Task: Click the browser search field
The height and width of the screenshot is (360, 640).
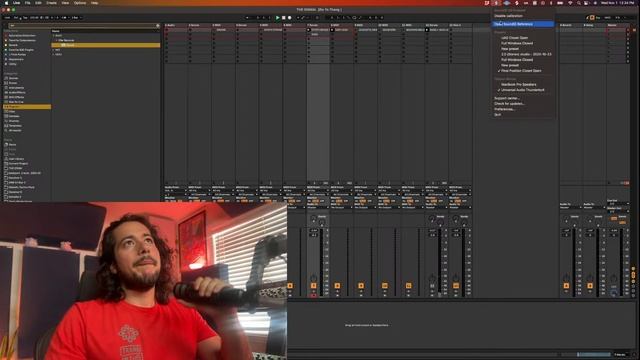Action: pos(84,26)
